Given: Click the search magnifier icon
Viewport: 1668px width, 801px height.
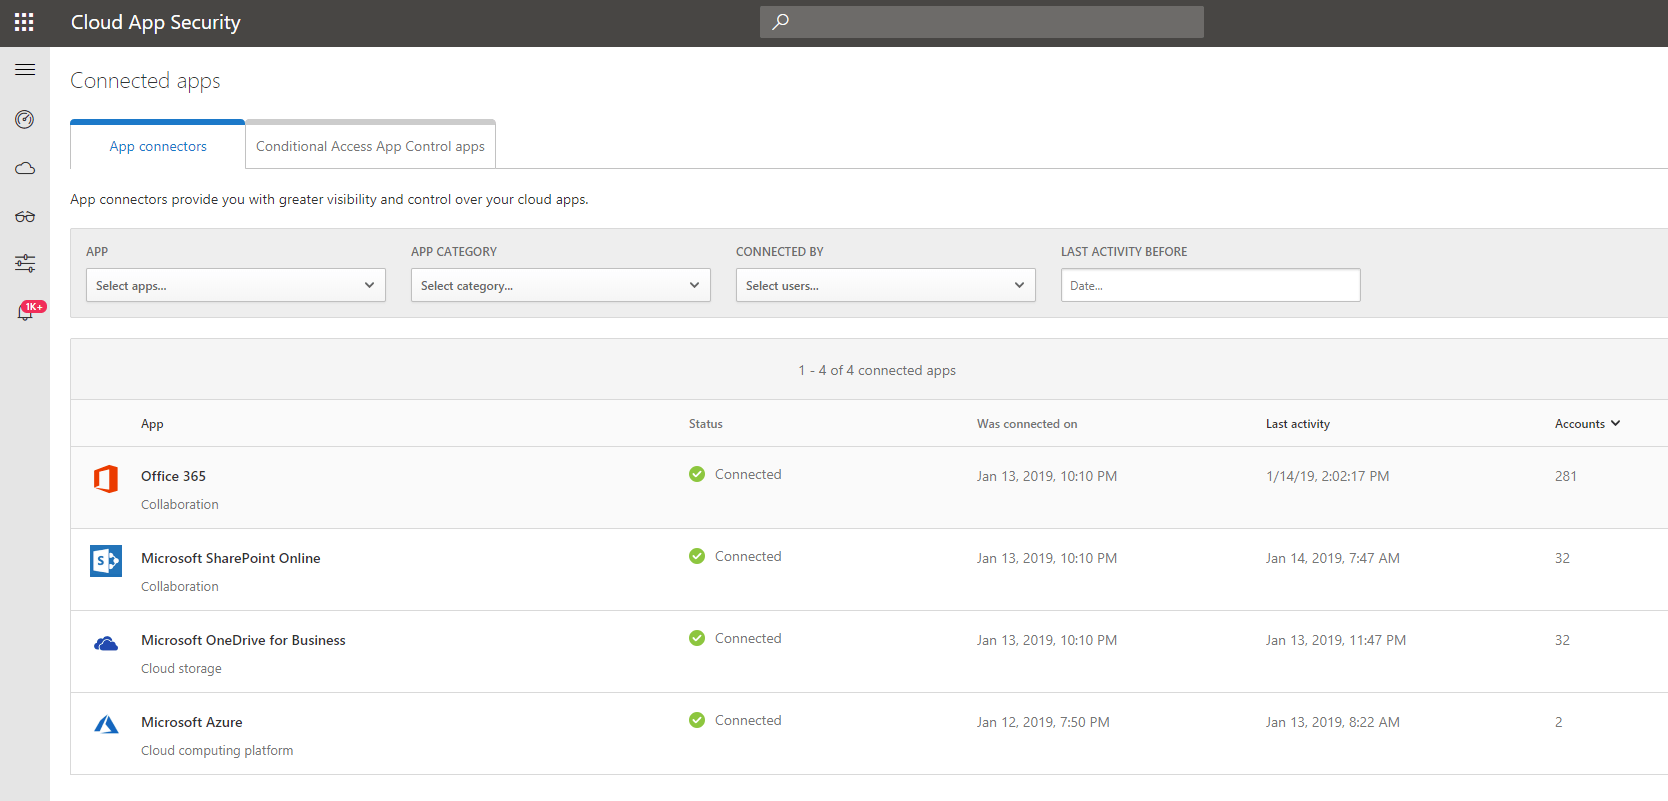Looking at the screenshot, I should (781, 21).
